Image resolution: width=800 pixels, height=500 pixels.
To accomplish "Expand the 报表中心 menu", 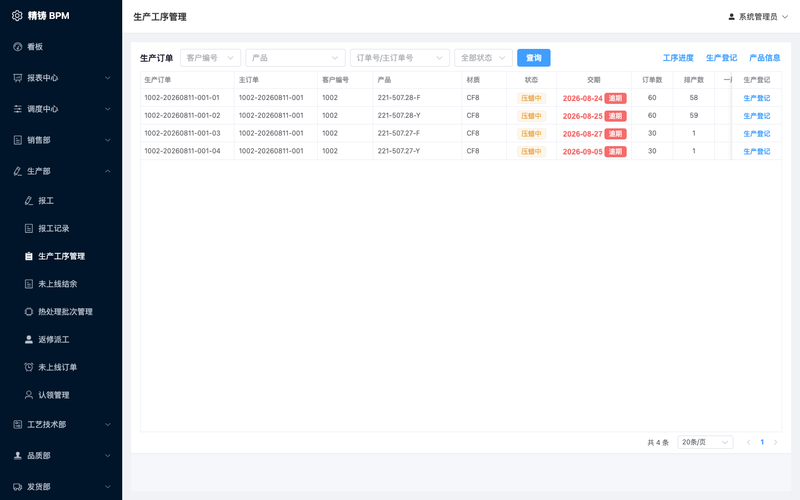I will click(61, 78).
